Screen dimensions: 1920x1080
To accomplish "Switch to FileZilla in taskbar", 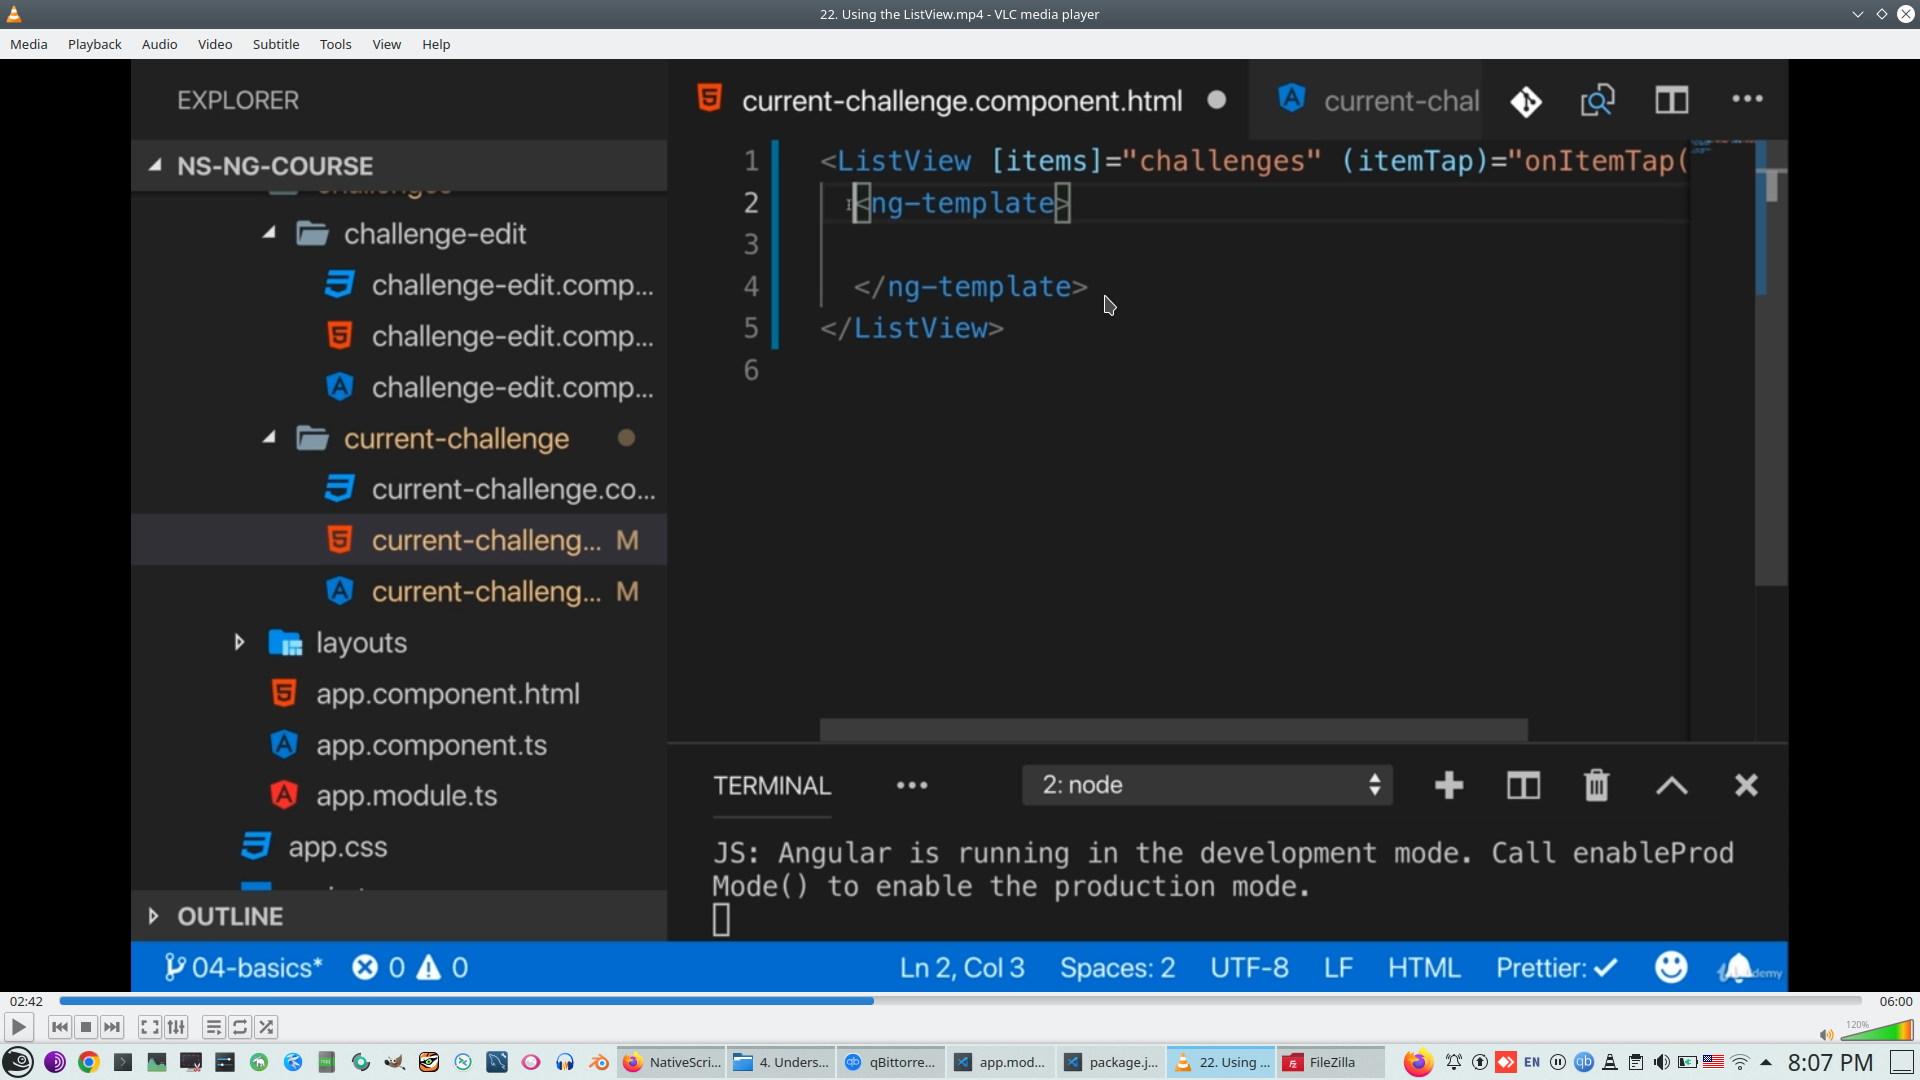I will click(x=1330, y=1062).
